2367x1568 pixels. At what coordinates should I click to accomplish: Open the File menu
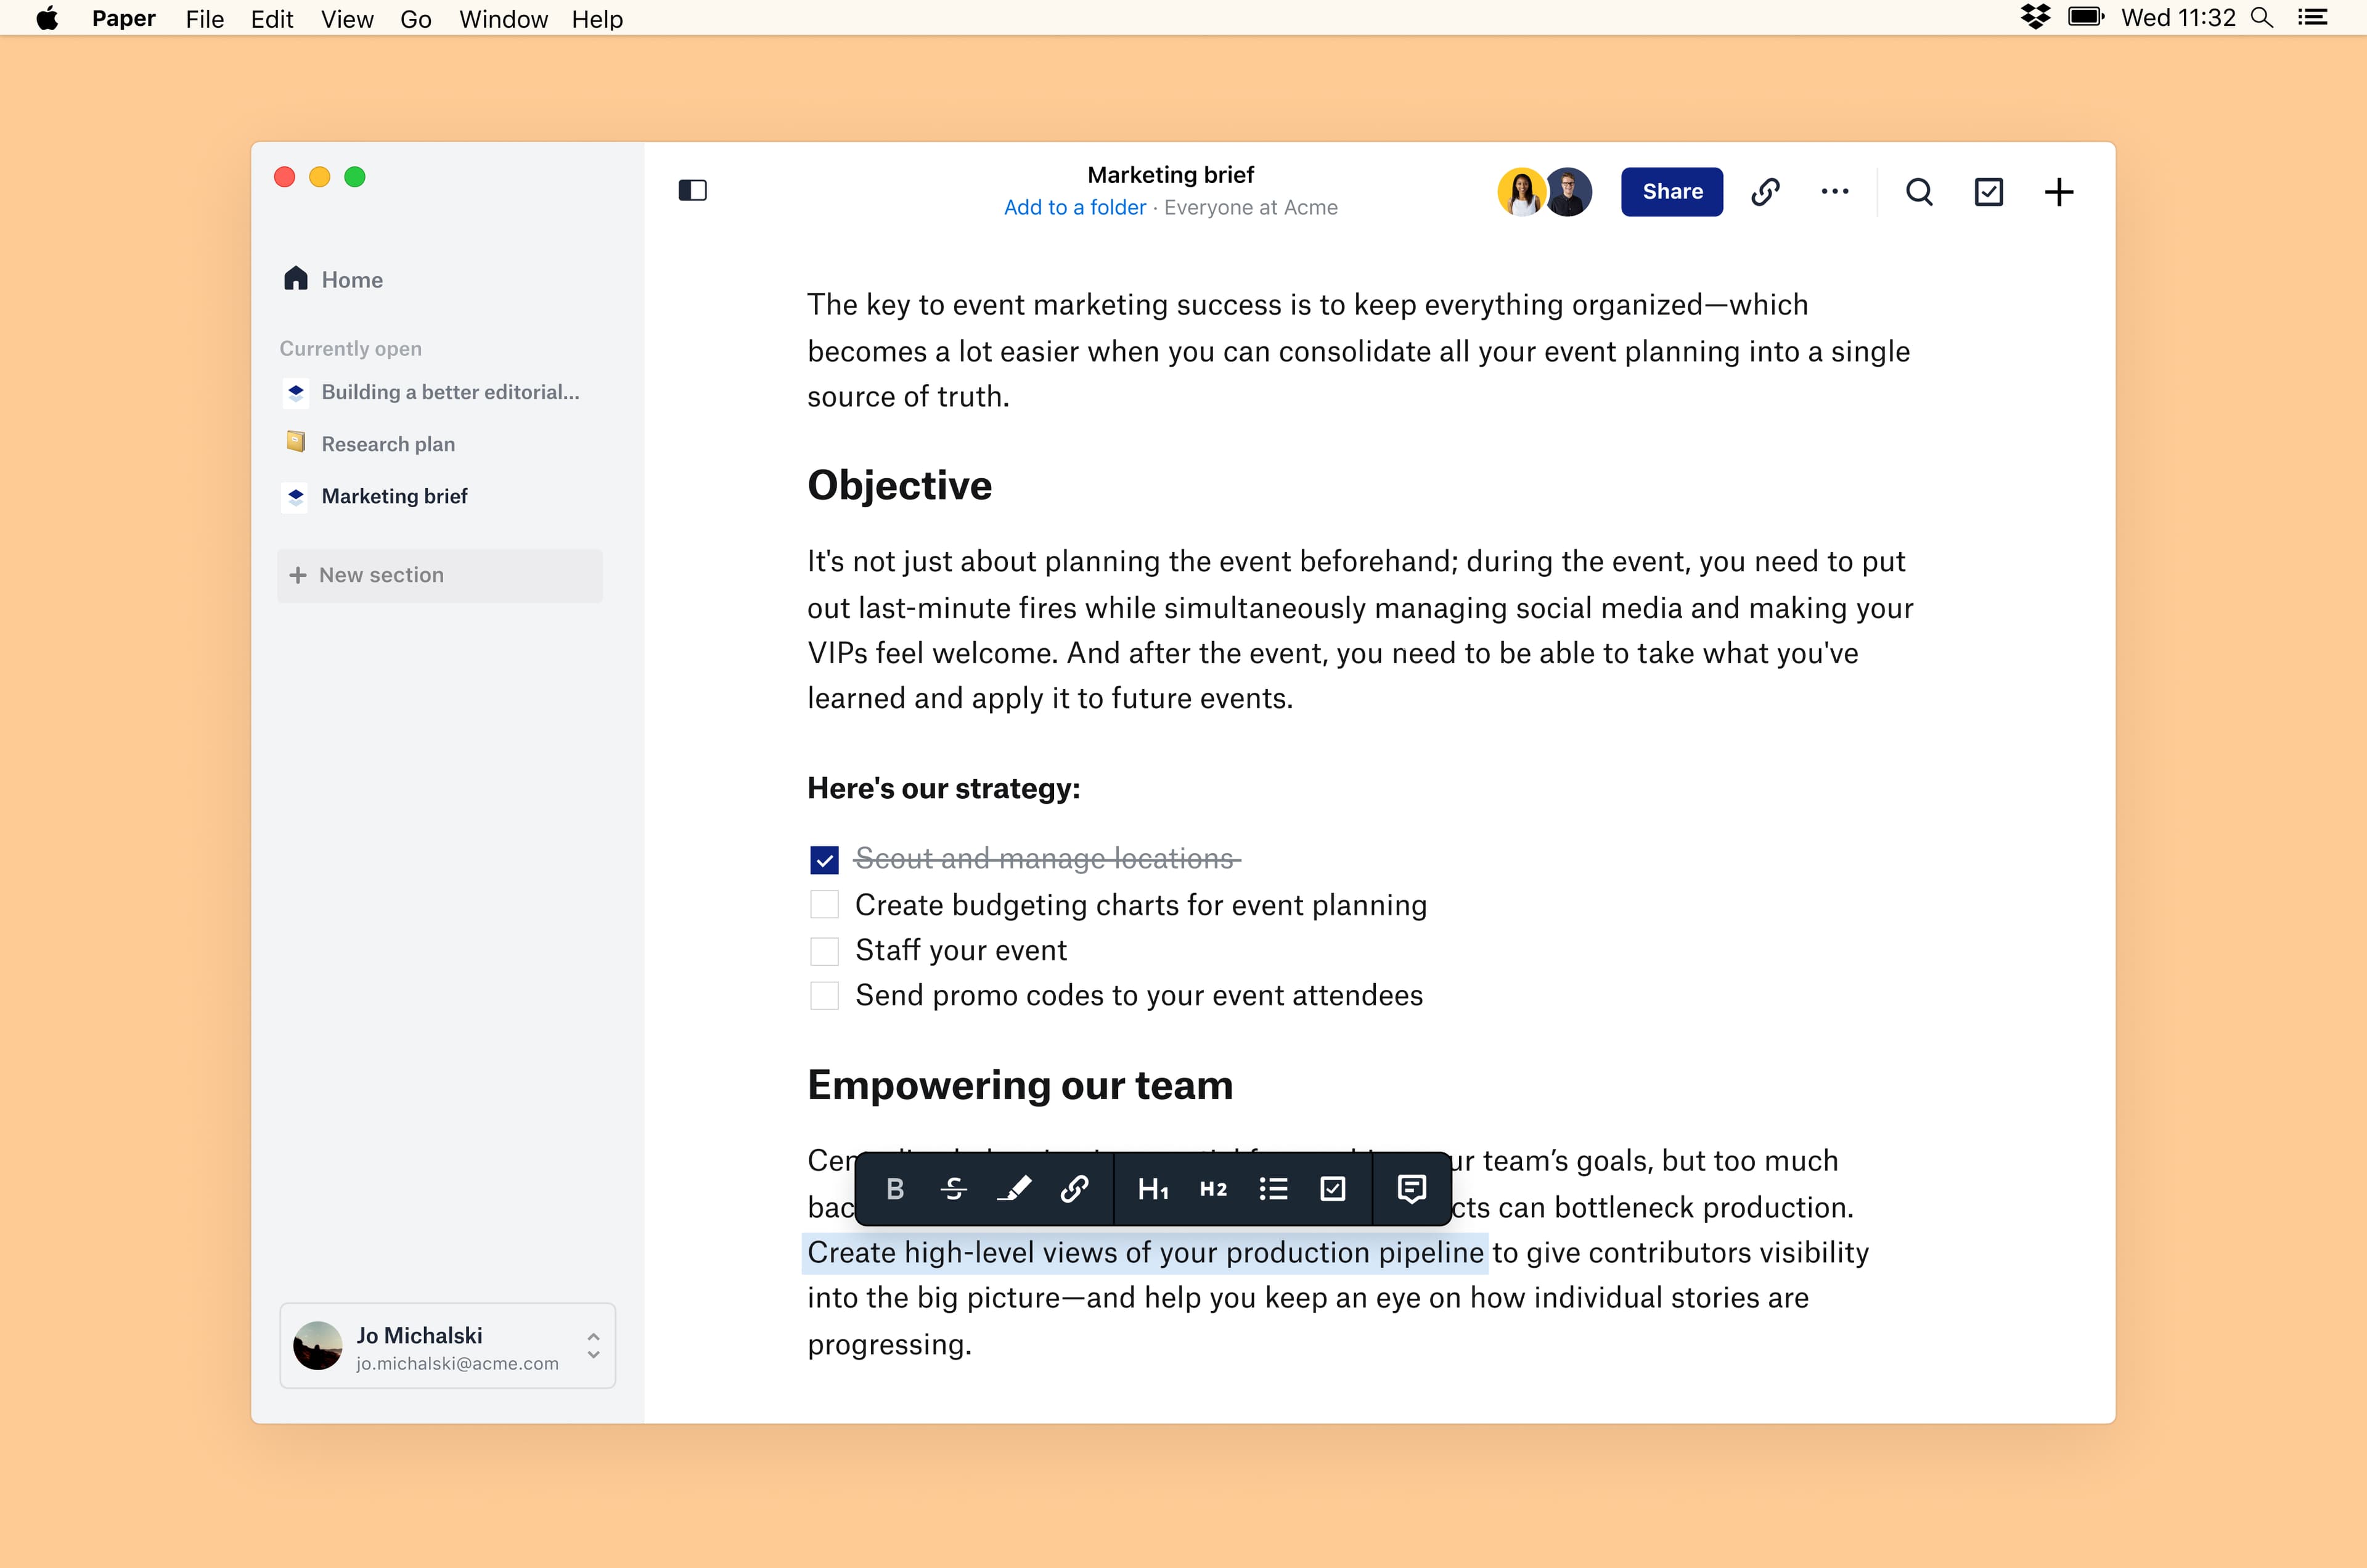point(204,18)
